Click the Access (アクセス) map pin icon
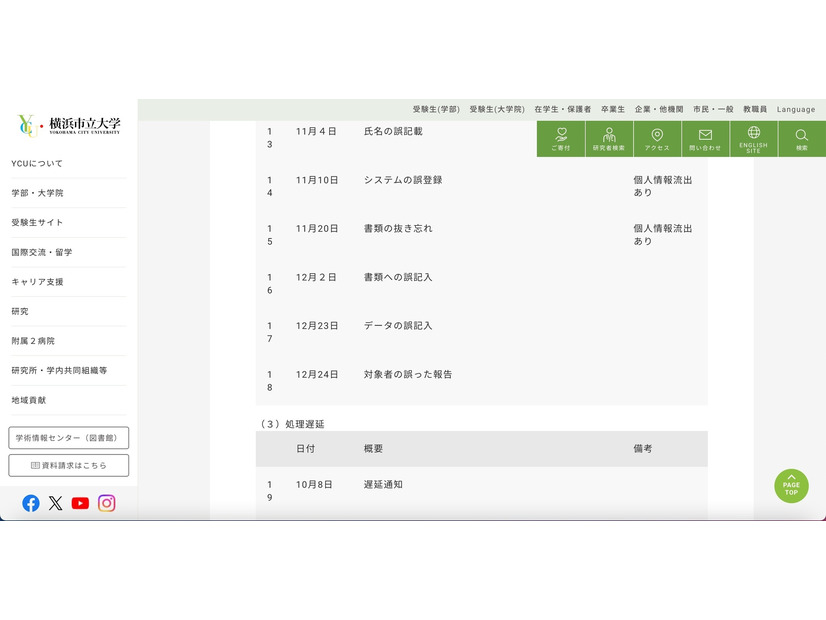This screenshot has width=826, height=620. point(657,138)
